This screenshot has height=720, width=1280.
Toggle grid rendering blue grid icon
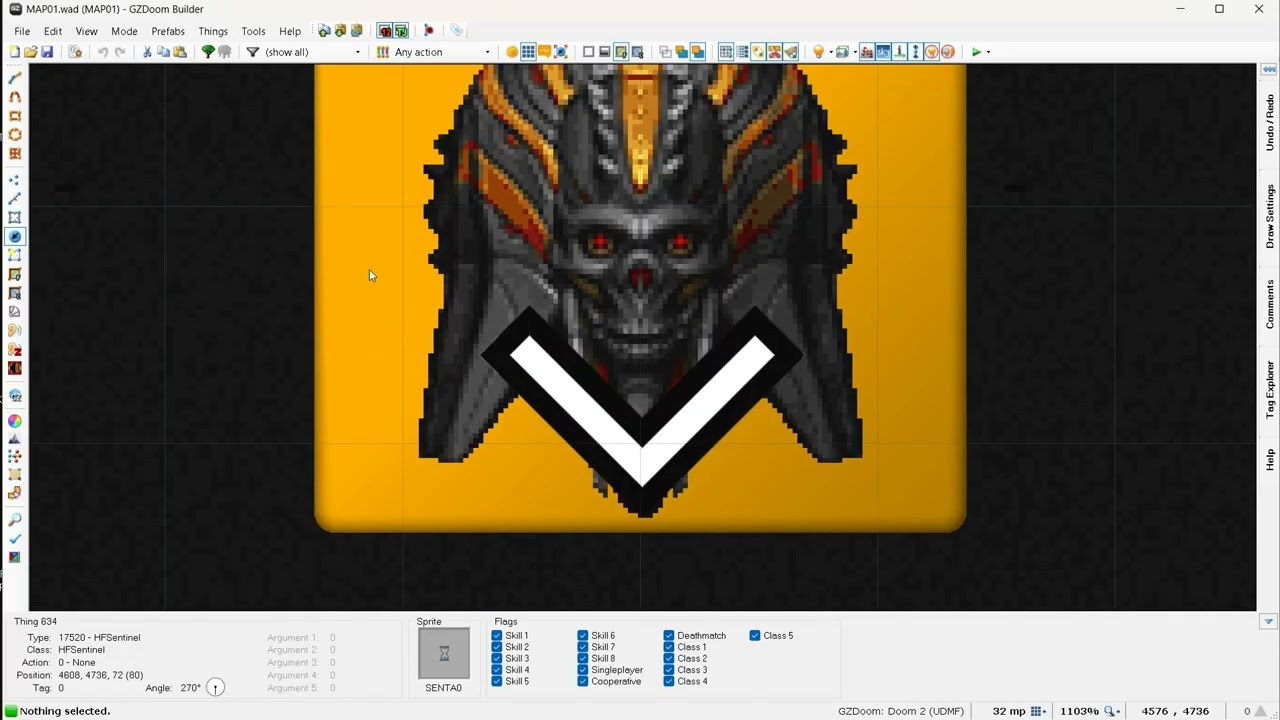point(528,52)
